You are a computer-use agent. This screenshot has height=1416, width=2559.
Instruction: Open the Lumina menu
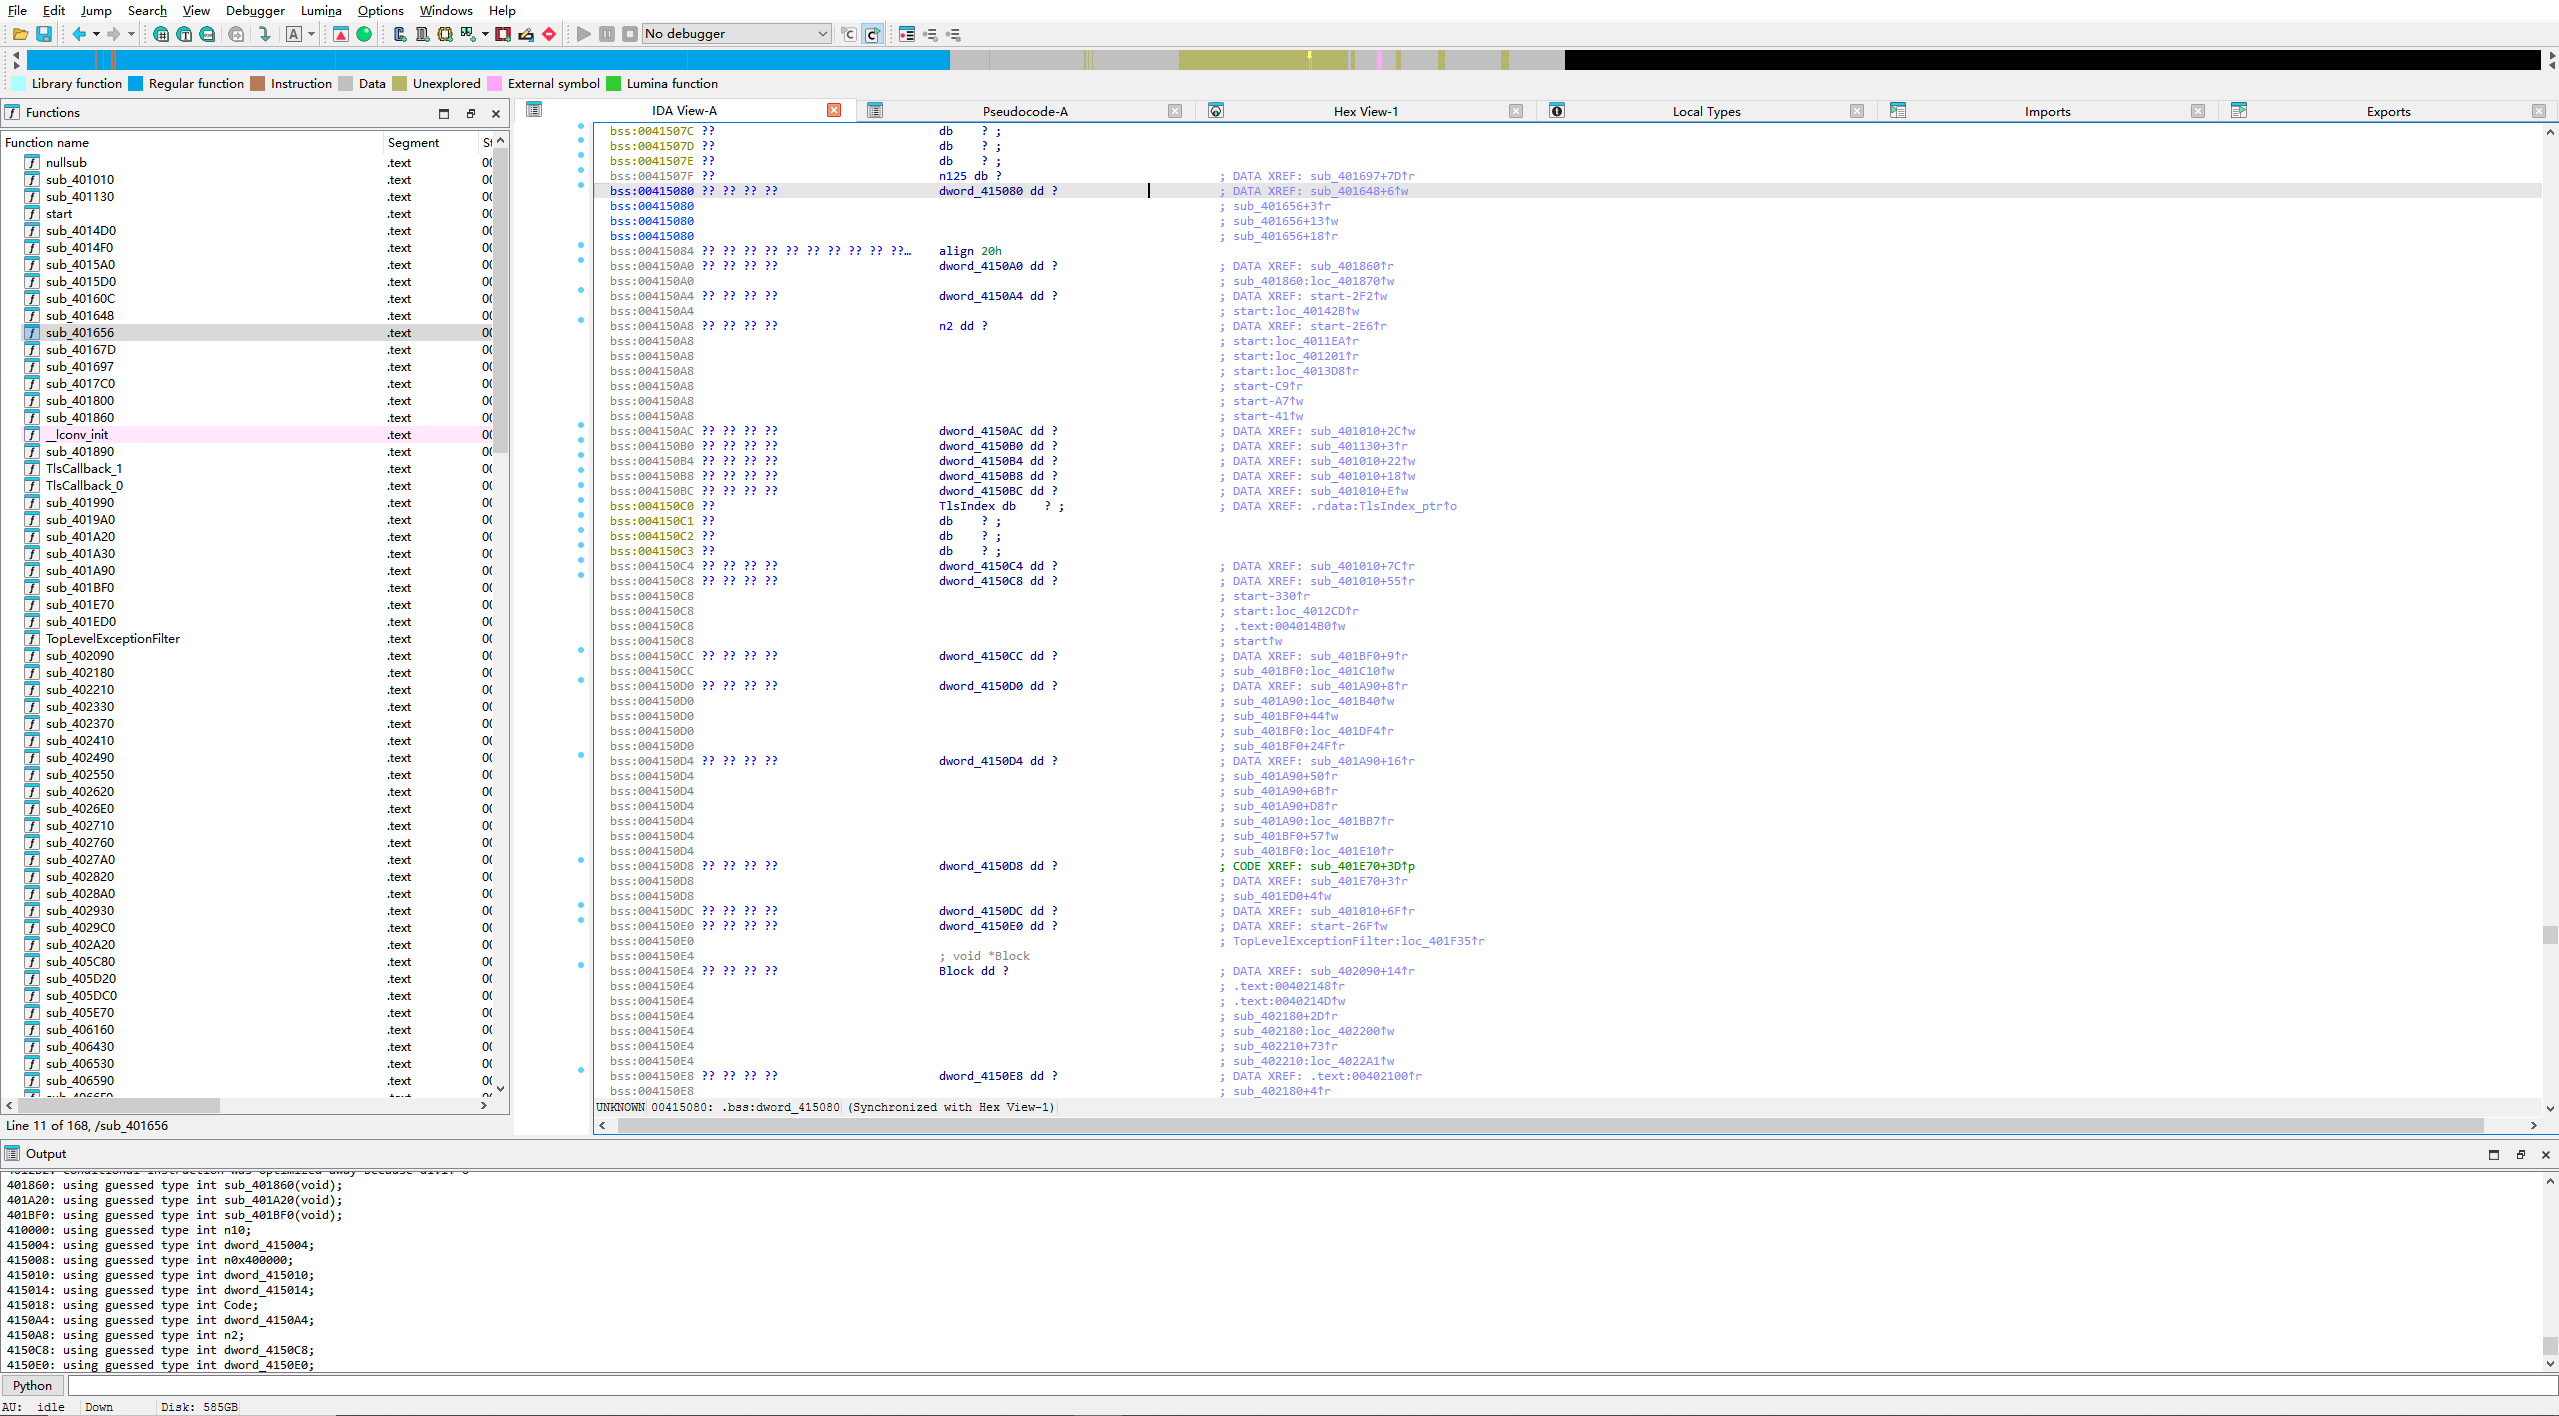tap(321, 10)
